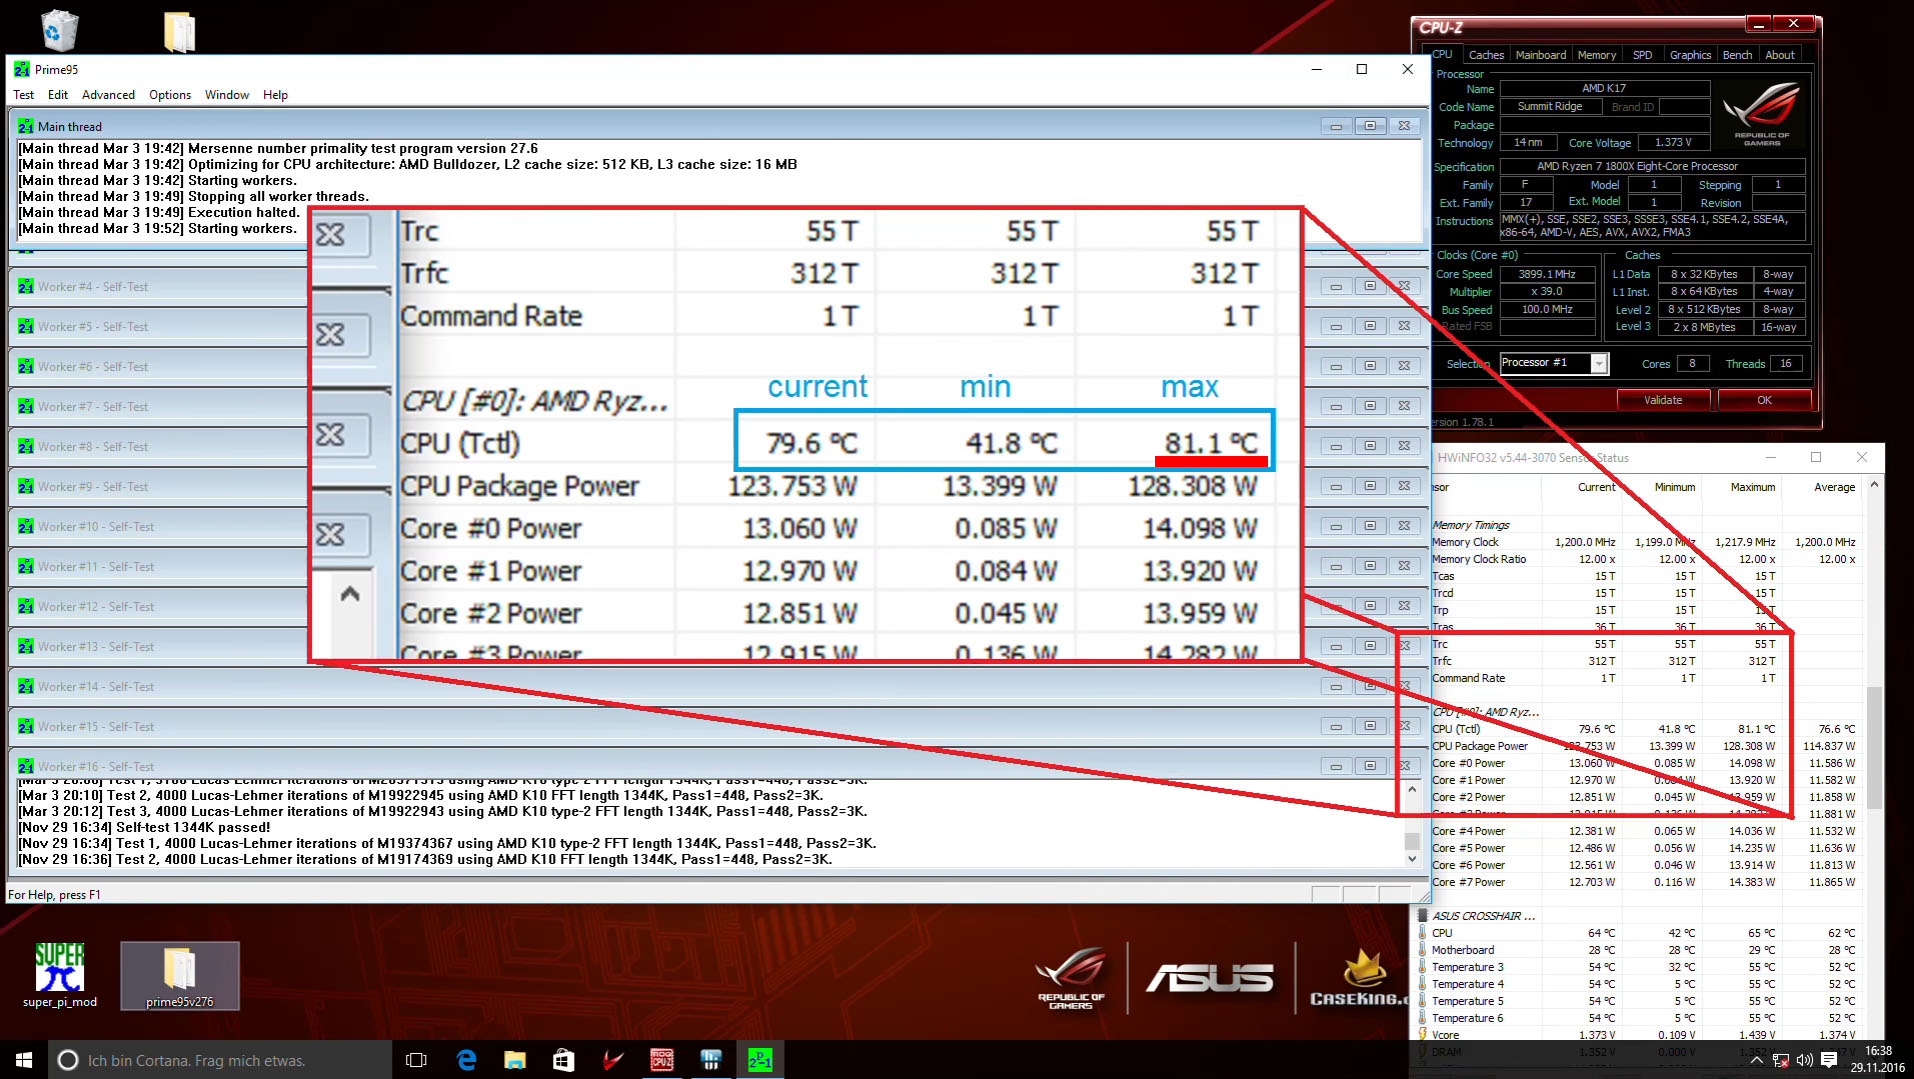This screenshot has width=1914, height=1079.
Task: Click the Worker #14 window icon
Action: click(26, 686)
